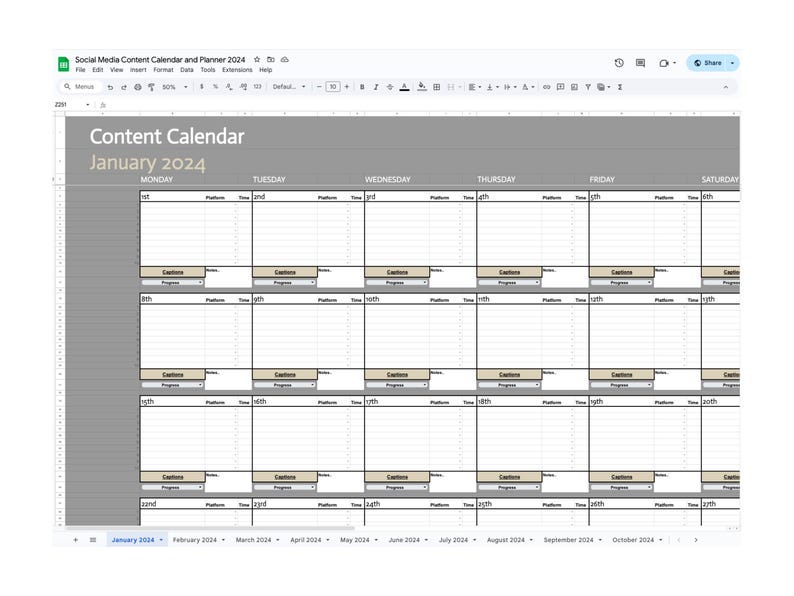794x596 pixels.
Task: Open Captions link under 9th
Action: click(x=285, y=374)
